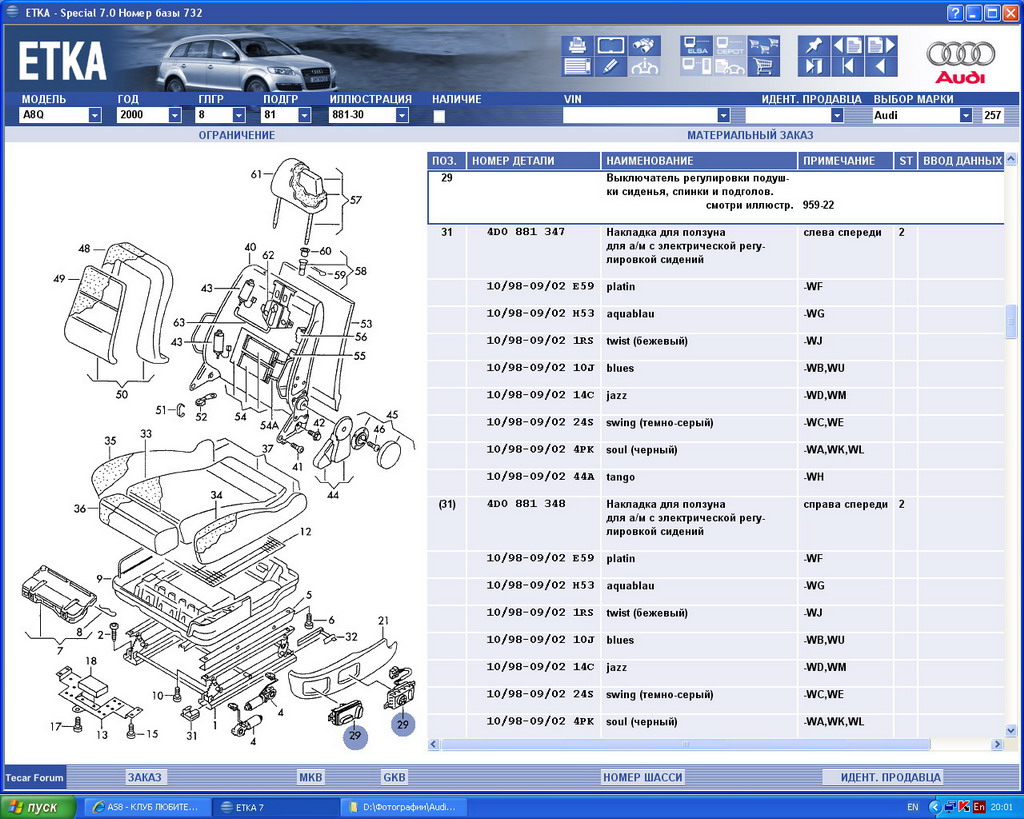Viewport: 1024px width, 819px height.
Task: Toggle the НАЛИЧИЕ checkbox
Action: pyautogui.click(x=439, y=116)
